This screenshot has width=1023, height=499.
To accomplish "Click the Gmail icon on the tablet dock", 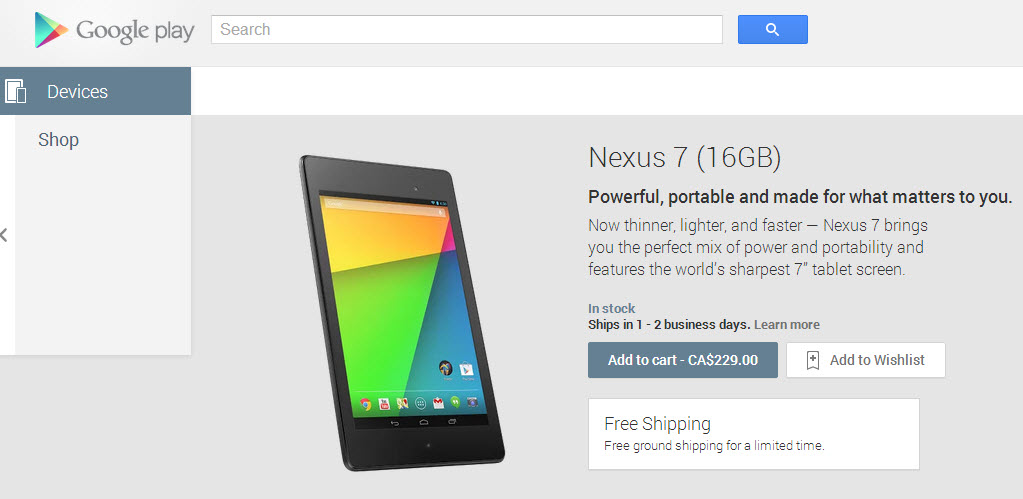I will tap(438, 403).
